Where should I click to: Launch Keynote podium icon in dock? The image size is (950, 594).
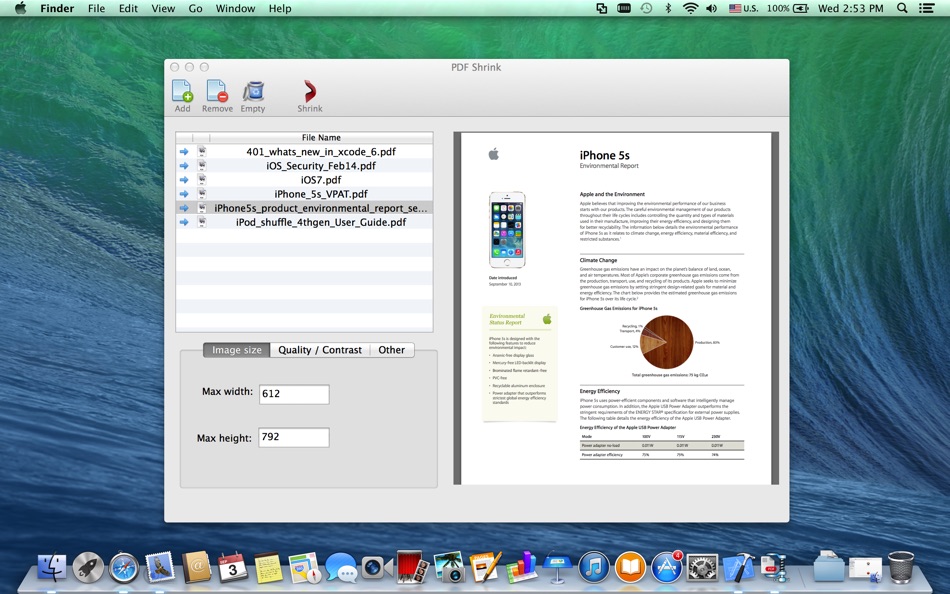(557, 568)
